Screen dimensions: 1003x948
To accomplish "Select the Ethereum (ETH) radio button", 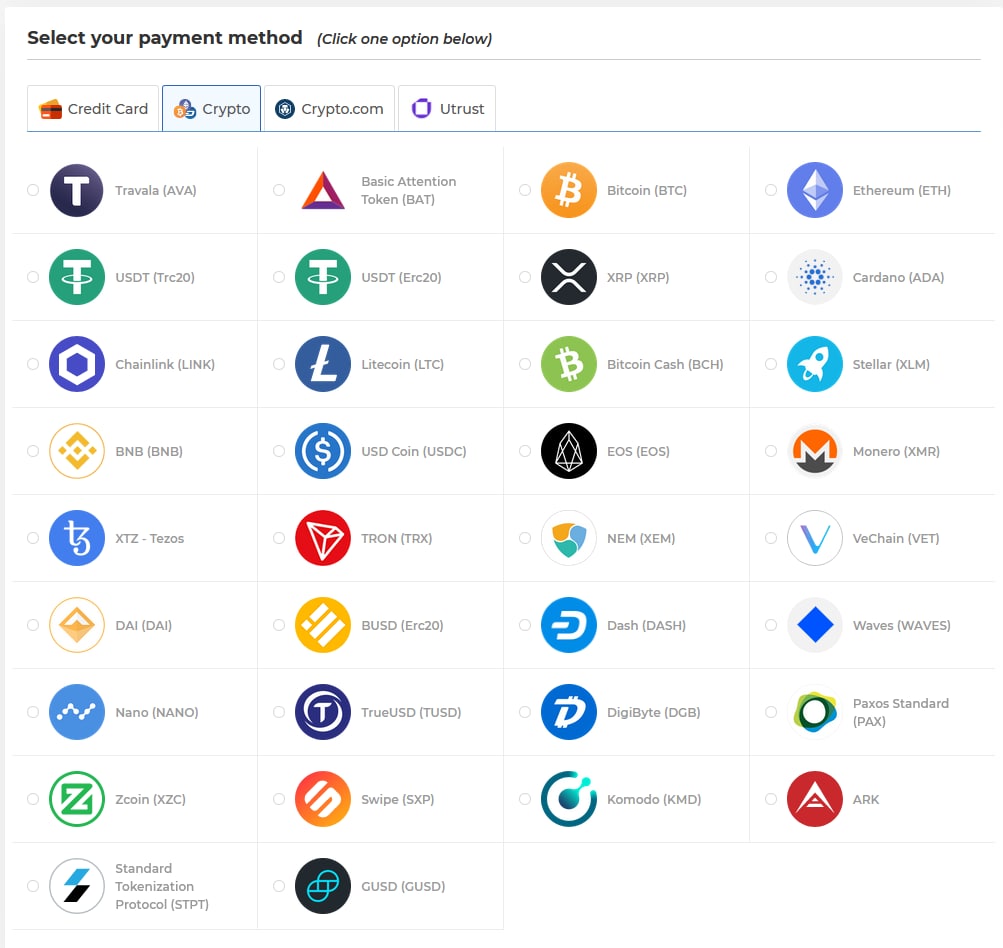I will 771,191.
